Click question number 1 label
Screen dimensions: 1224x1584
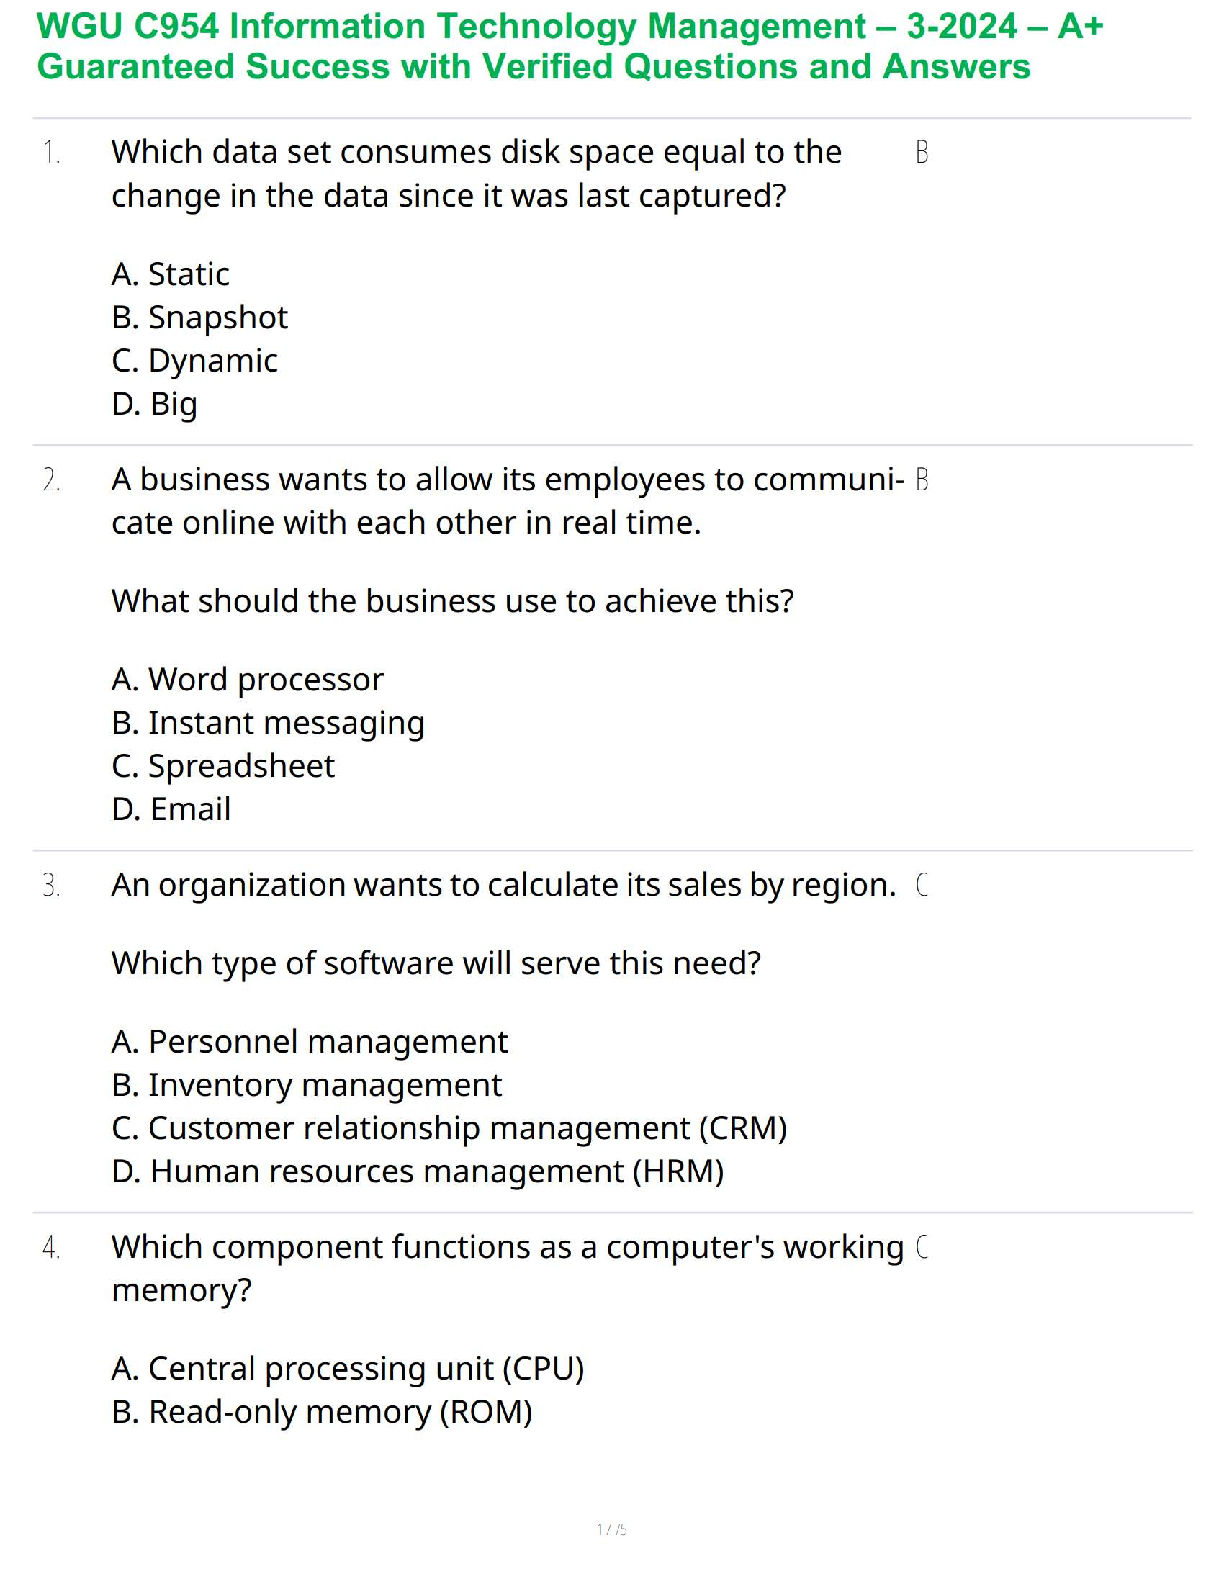coord(52,153)
